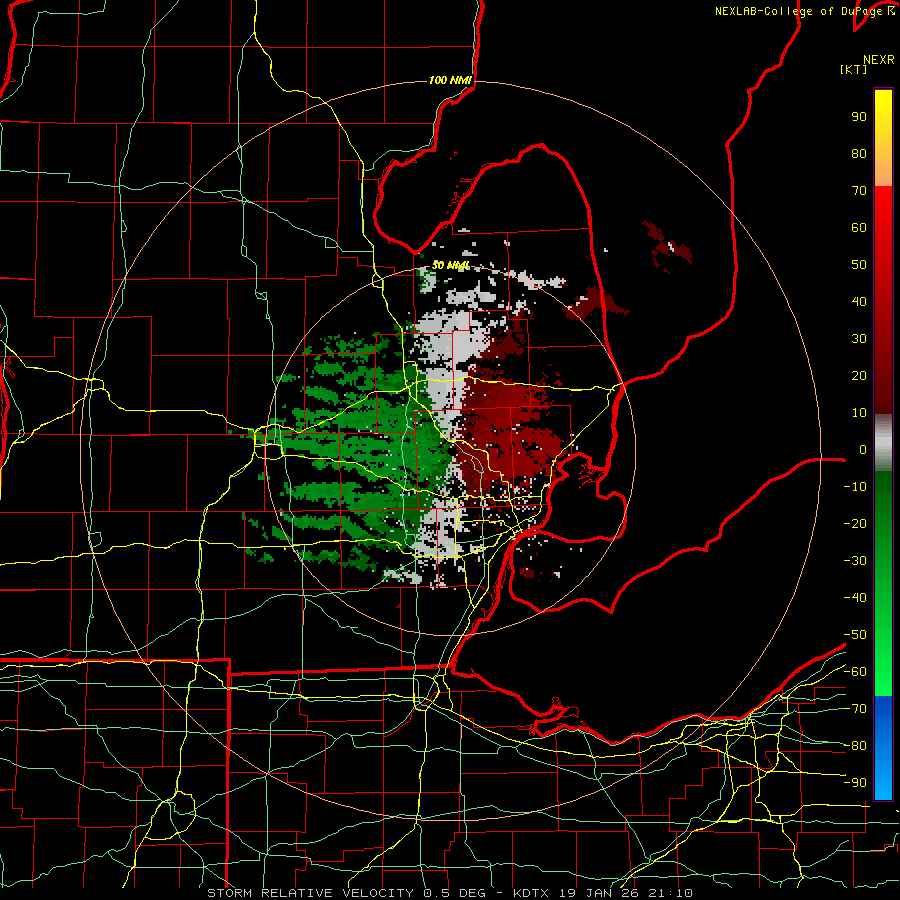Image resolution: width=900 pixels, height=900 pixels.
Task: Click the 60 value on the velocity scale
Action: (859, 228)
